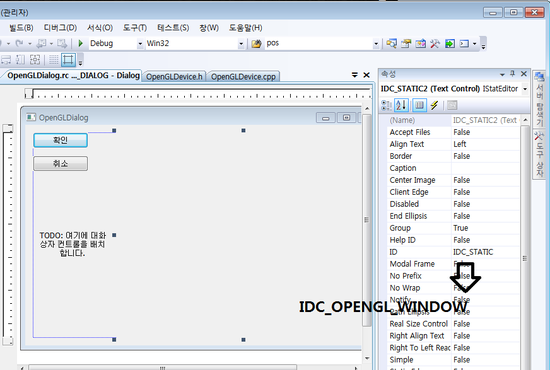Show properties Categorized view icon
Image resolution: width=550 pixels, height=370 pixels.
pyautogui.click(x=386, y=105)
